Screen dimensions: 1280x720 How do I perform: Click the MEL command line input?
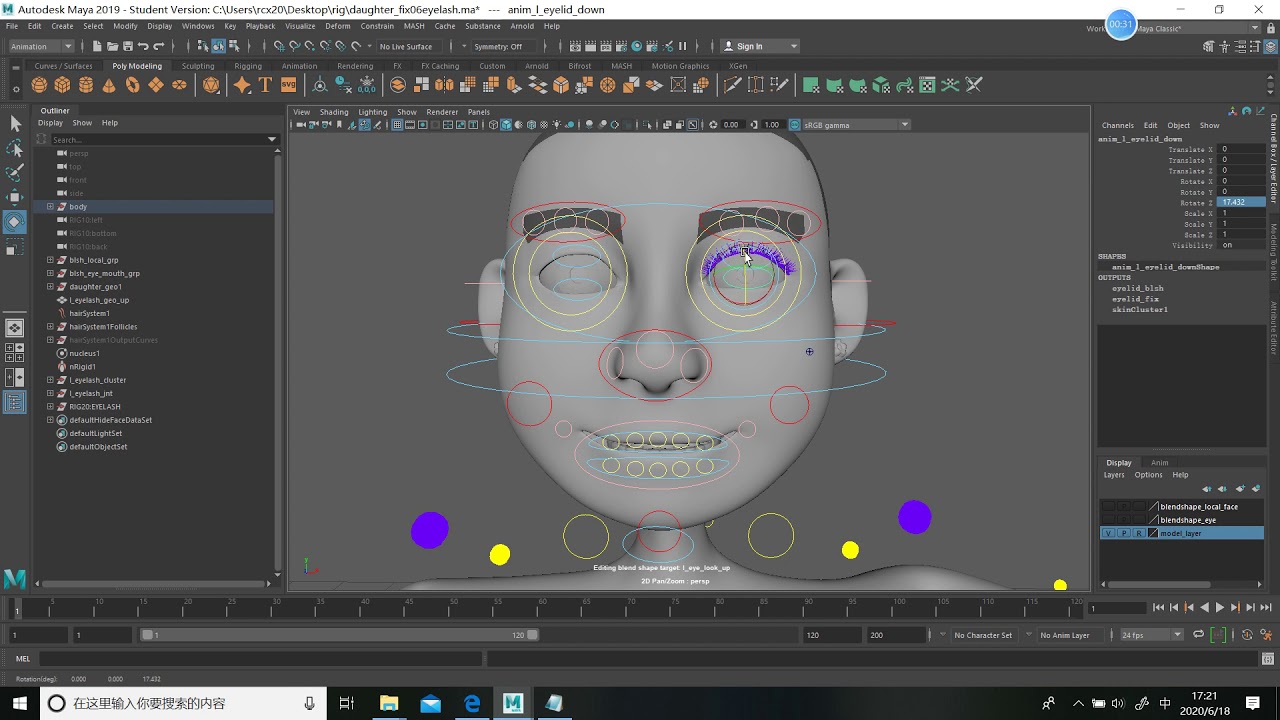[260, 658]
